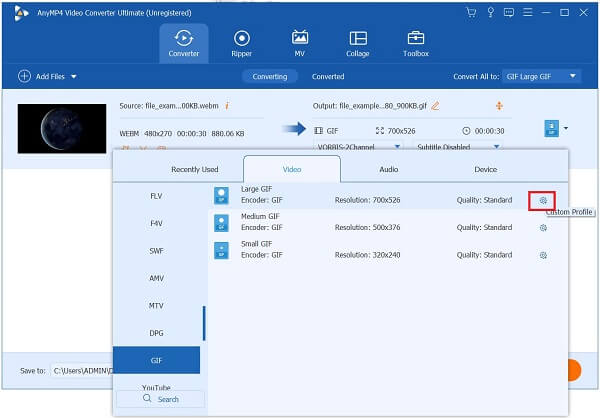Select the Small GIF profile icon
The height and width of the screenshot is (418, 600).
pos(221,250)
